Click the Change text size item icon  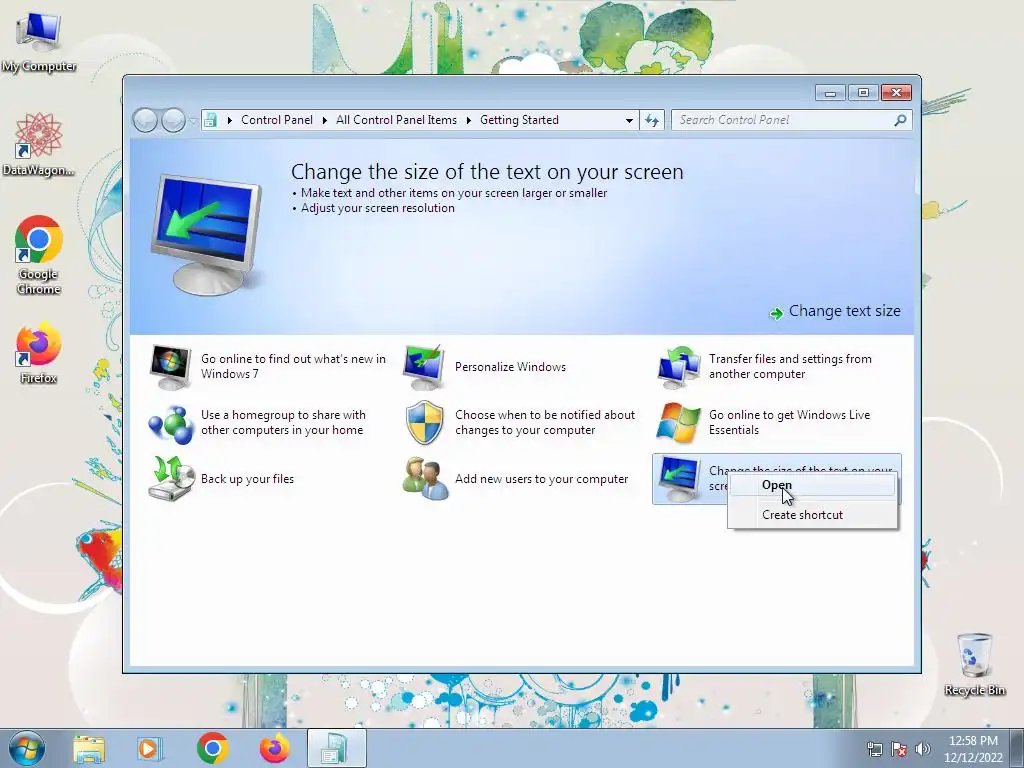pyautogui.click(x=678, y=479)
